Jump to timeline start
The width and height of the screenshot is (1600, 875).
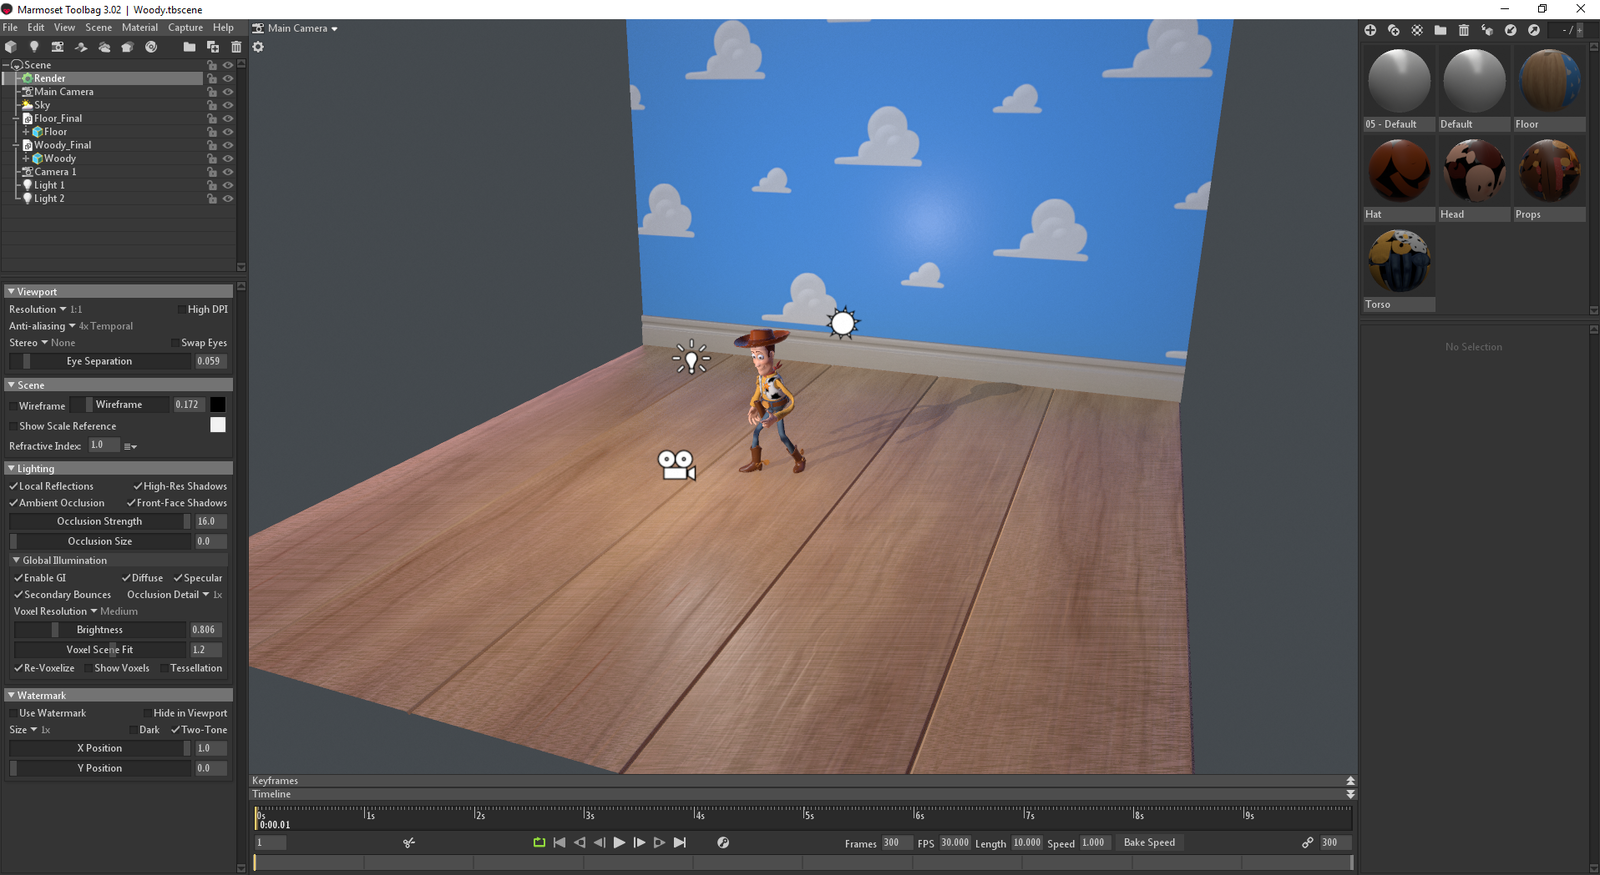coord(559,843)
